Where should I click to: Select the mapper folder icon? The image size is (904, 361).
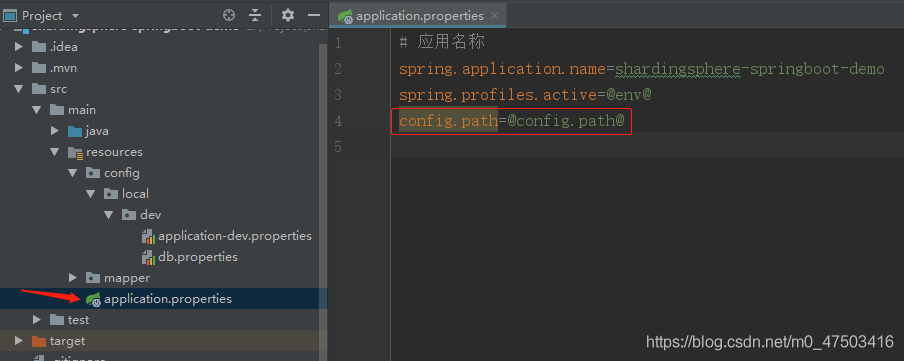[x=93, y=278]
